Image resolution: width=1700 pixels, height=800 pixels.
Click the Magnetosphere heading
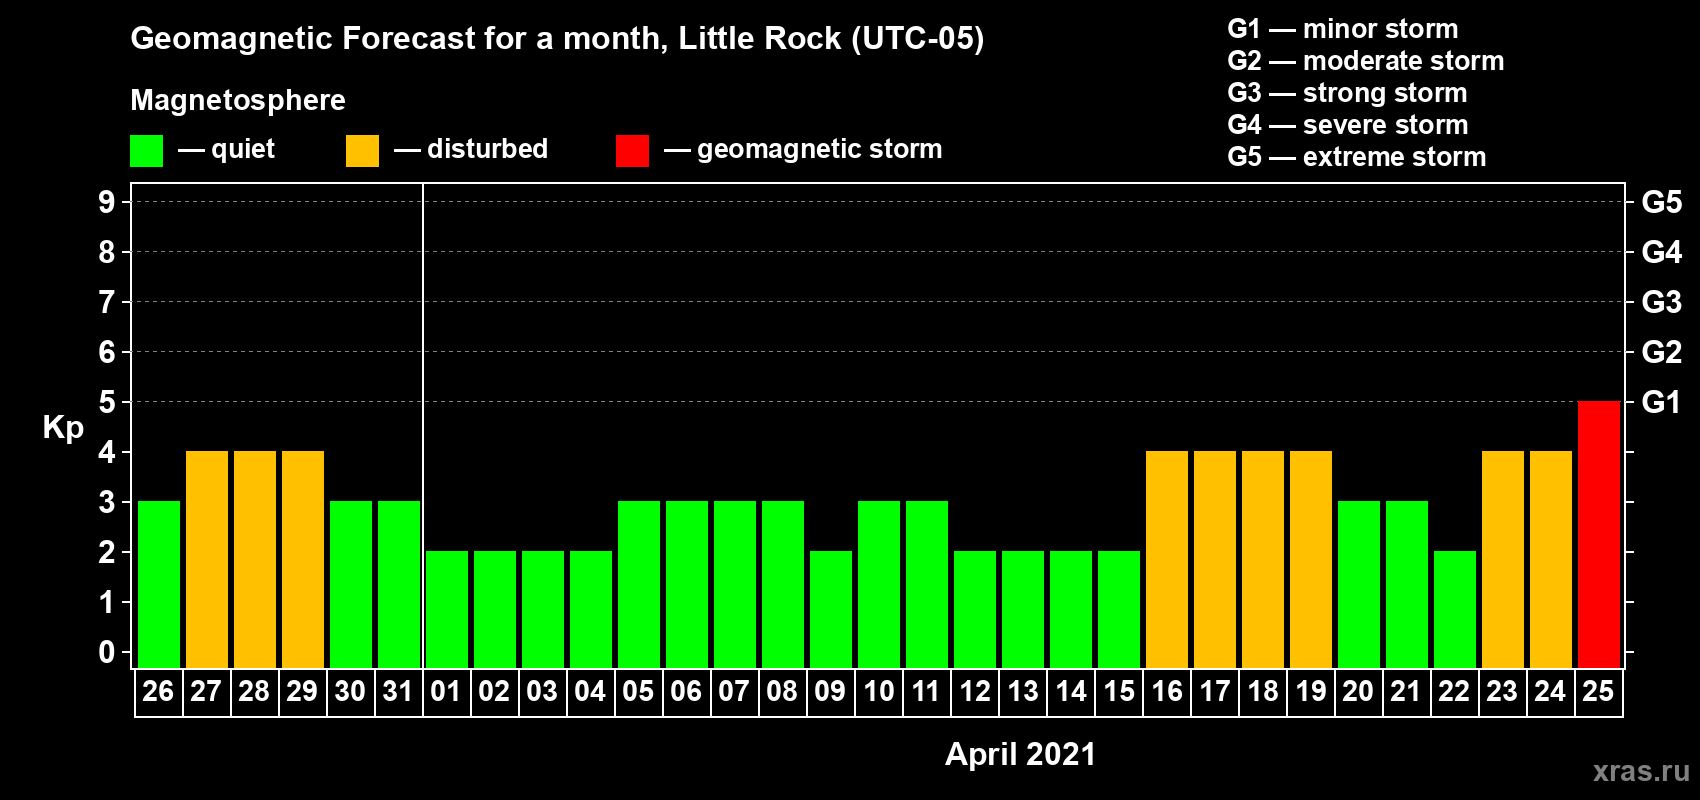pyautogui.click(x=238, y=100)
